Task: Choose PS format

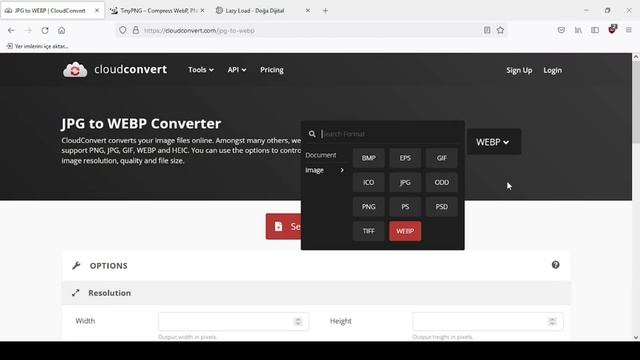Action: (x=405, y=207)
